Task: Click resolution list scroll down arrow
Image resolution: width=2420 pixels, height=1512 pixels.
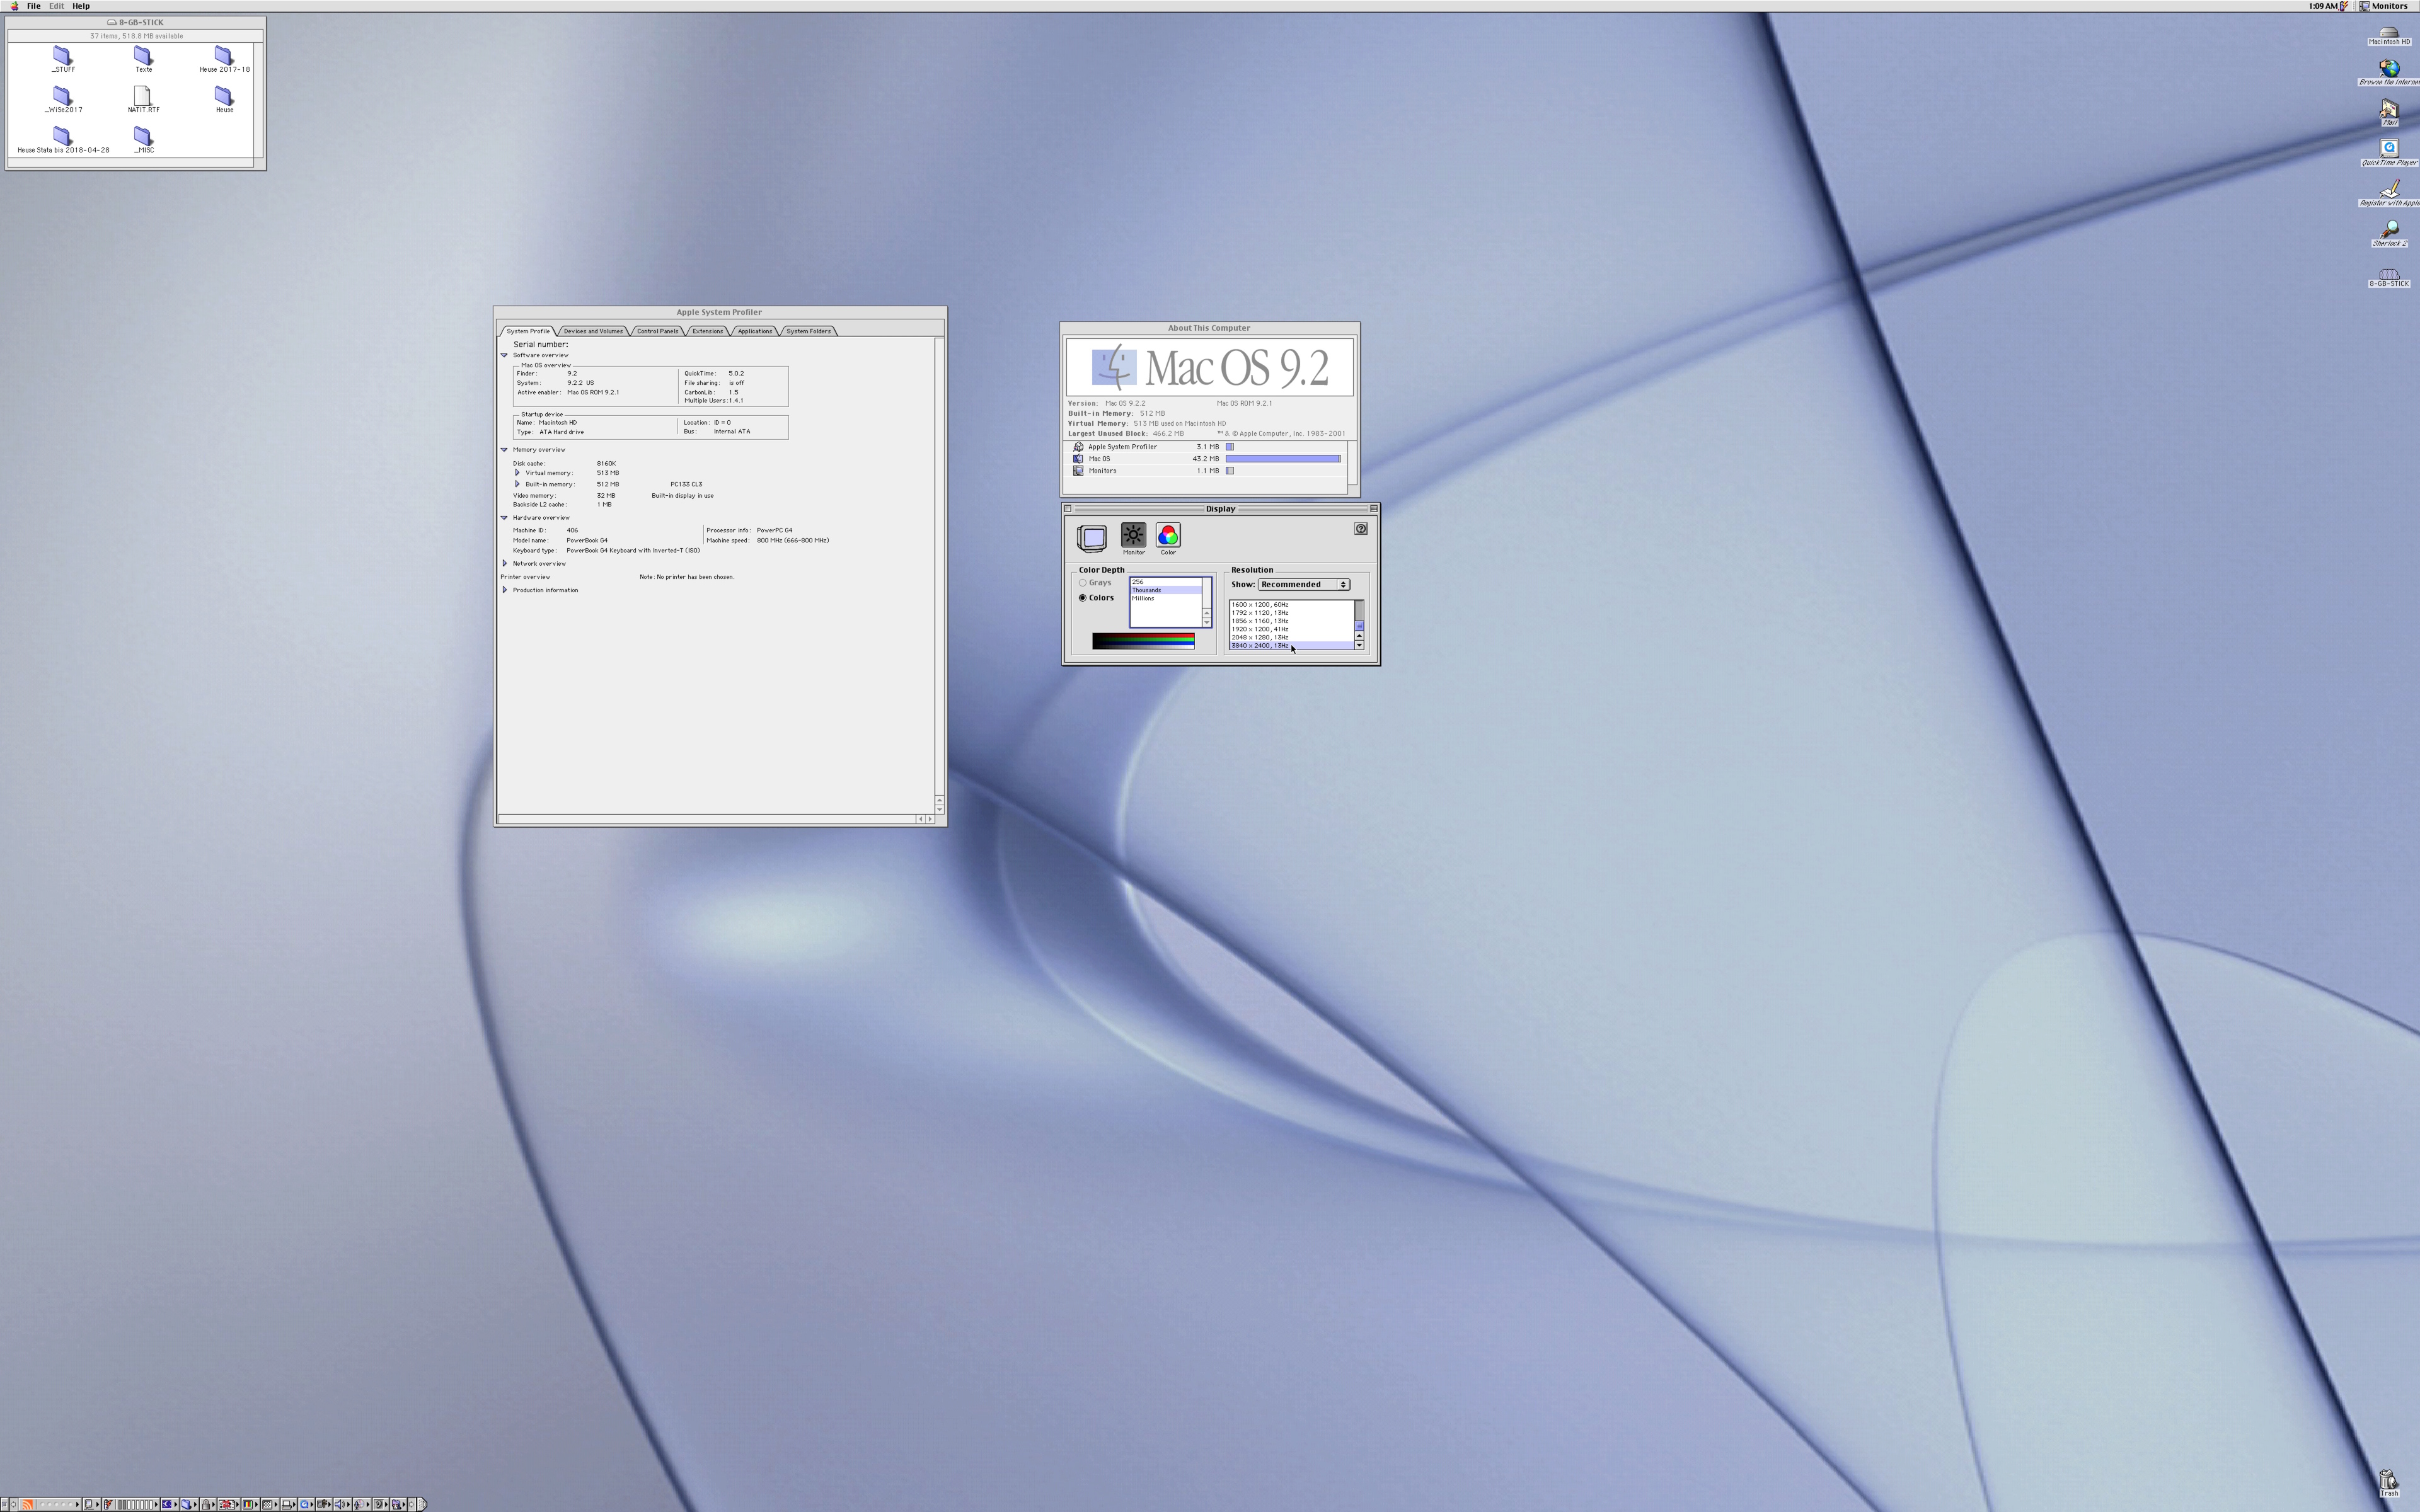Action: 1359,645
